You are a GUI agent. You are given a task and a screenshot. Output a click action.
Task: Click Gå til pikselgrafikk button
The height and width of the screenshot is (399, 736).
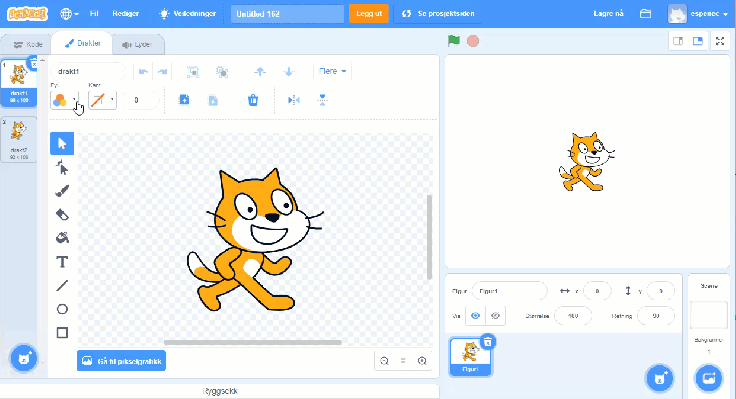(x=121, y=361)
